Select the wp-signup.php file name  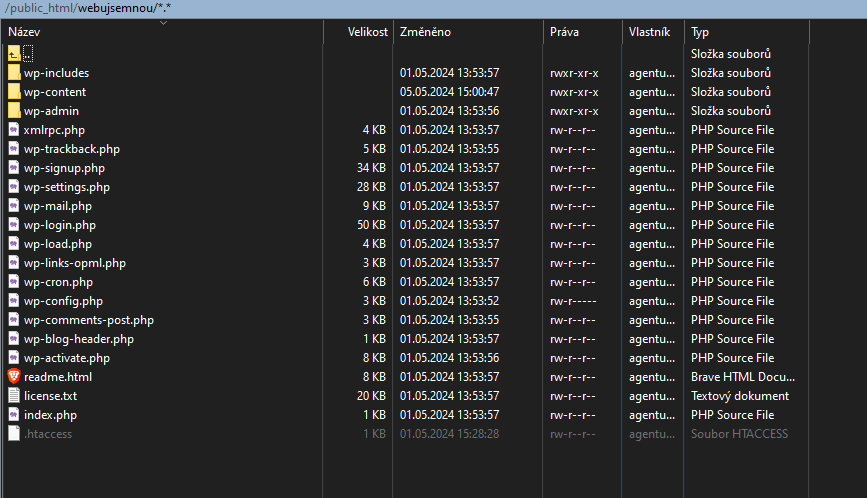(64, 167)
